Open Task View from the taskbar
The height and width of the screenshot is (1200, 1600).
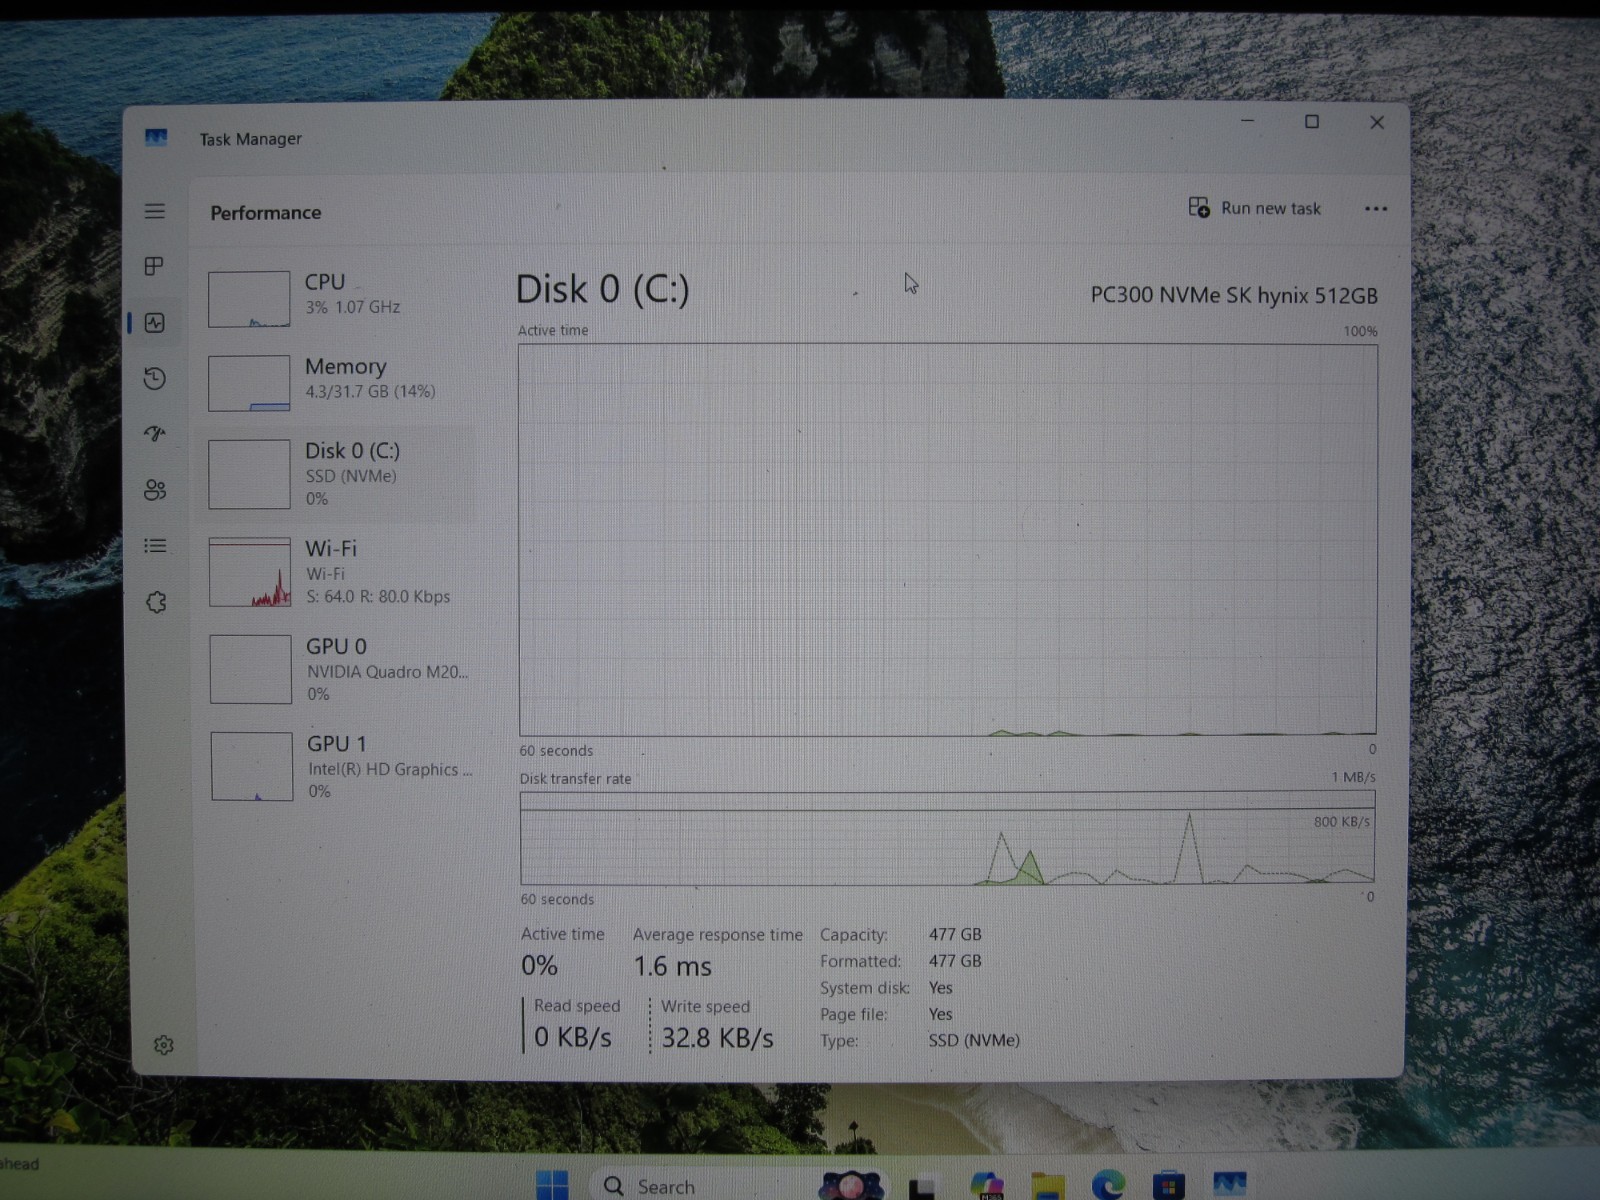pyautogui.click(x=921, y=1187)
